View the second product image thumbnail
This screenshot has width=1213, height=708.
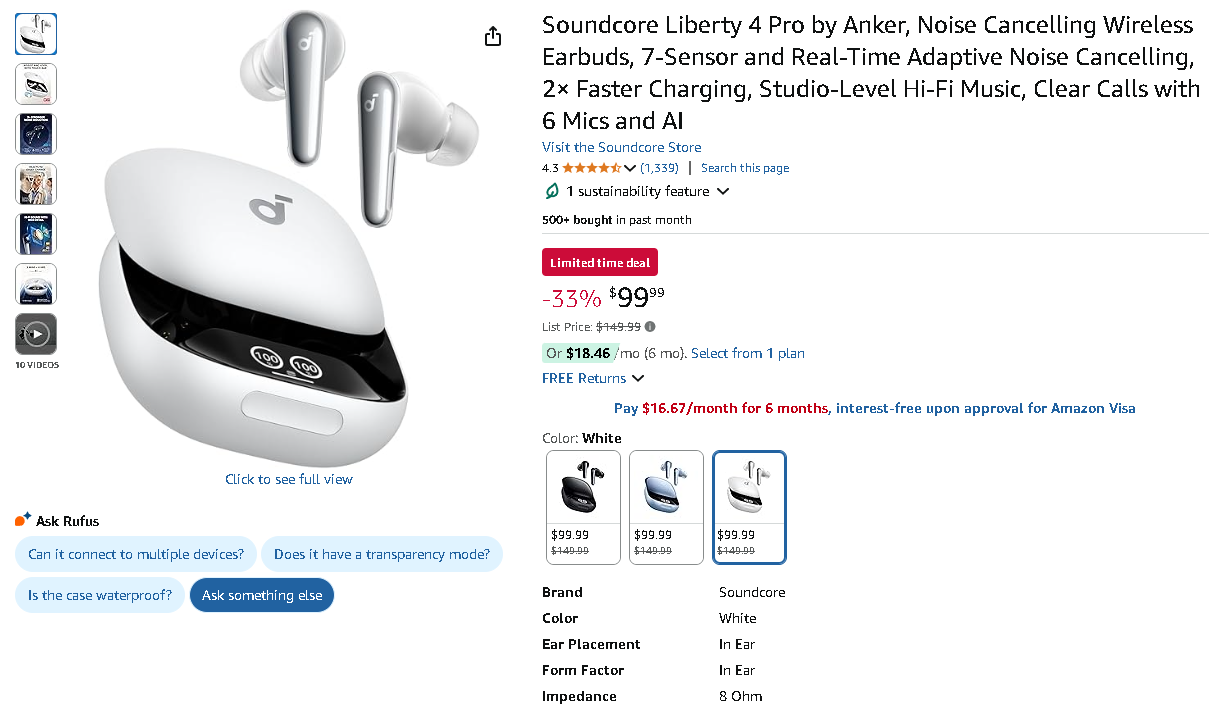36,84
